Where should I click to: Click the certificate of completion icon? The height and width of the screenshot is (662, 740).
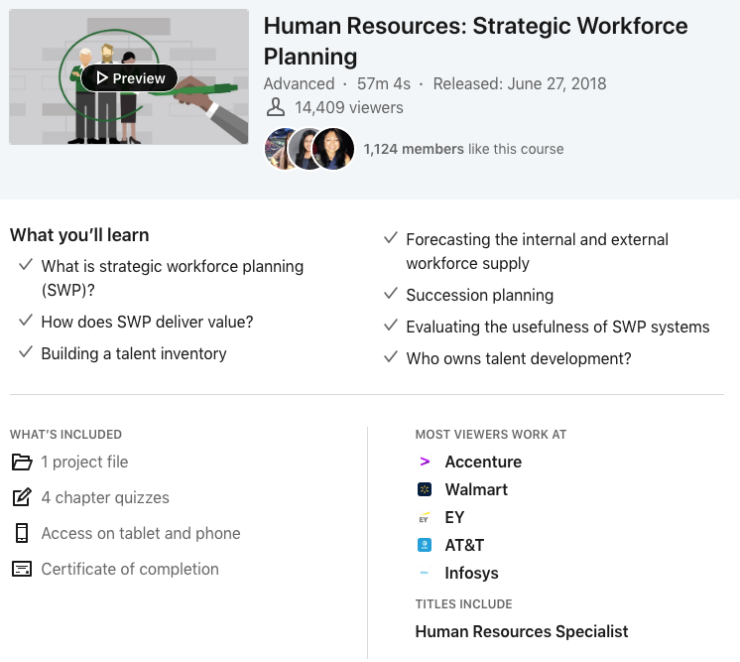[21, 569]
